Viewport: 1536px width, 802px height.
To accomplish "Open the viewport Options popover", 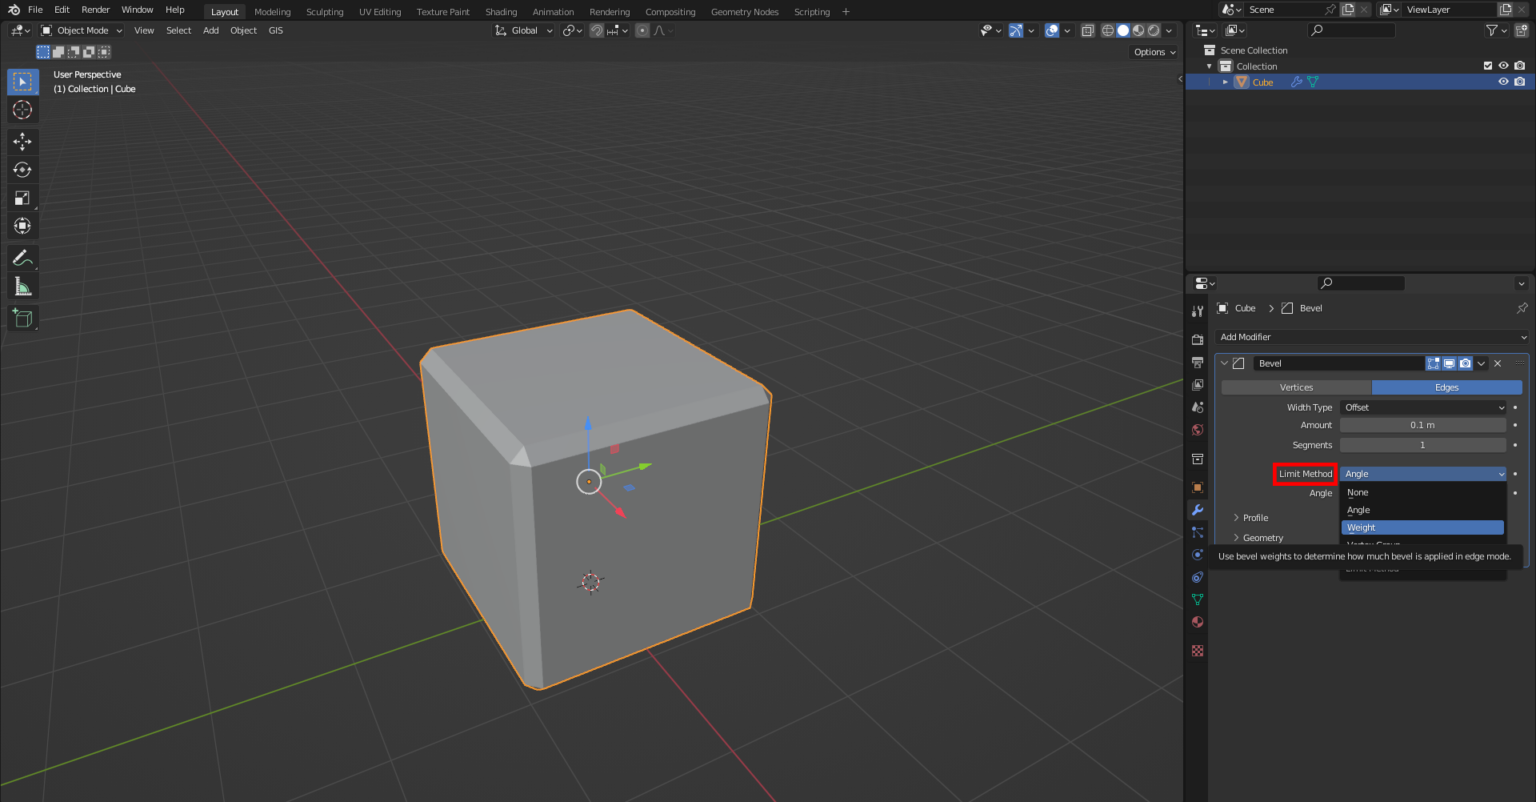I will (1152, 51).
